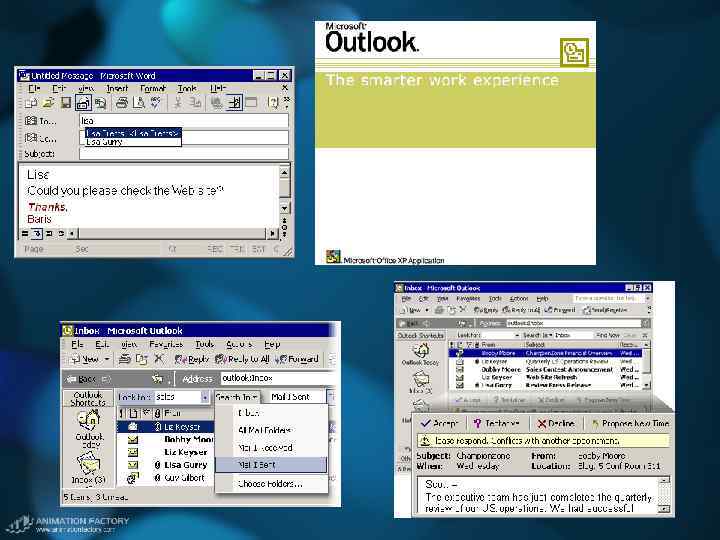Click the Save floppy icon in Word toolbar

(66, 103)
